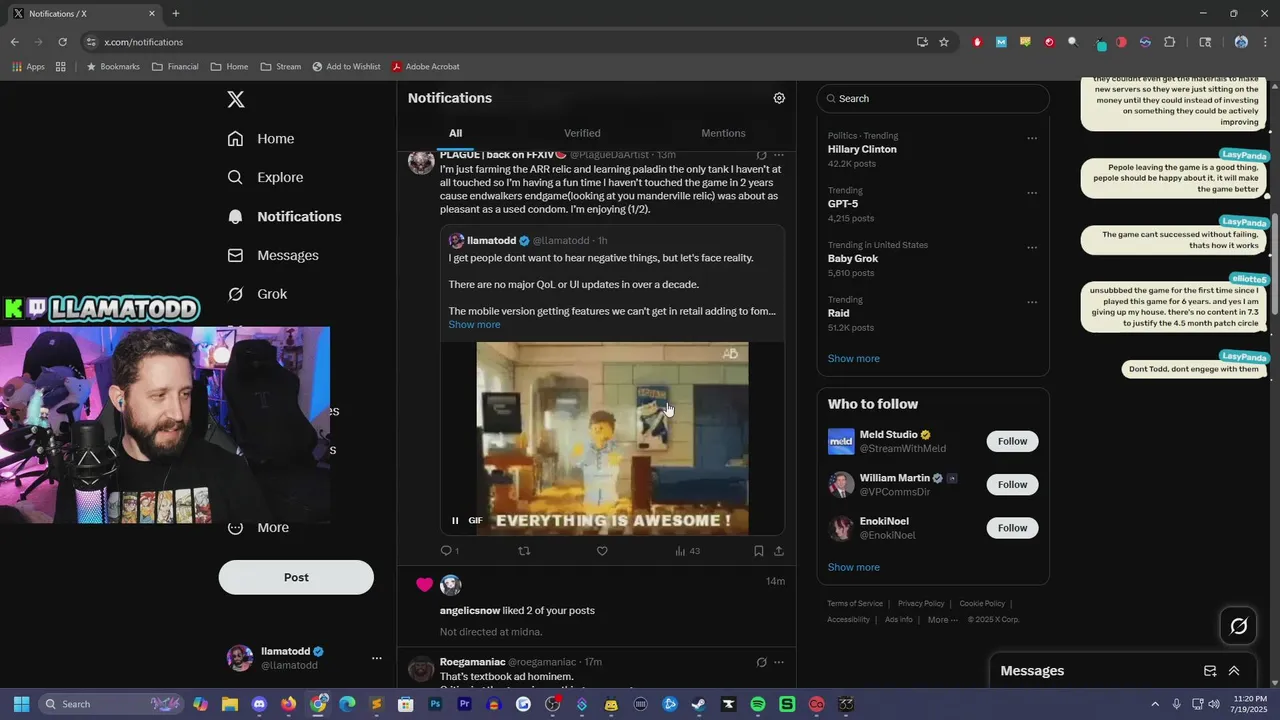Follow Meld Studio

tap(1012, 441)
